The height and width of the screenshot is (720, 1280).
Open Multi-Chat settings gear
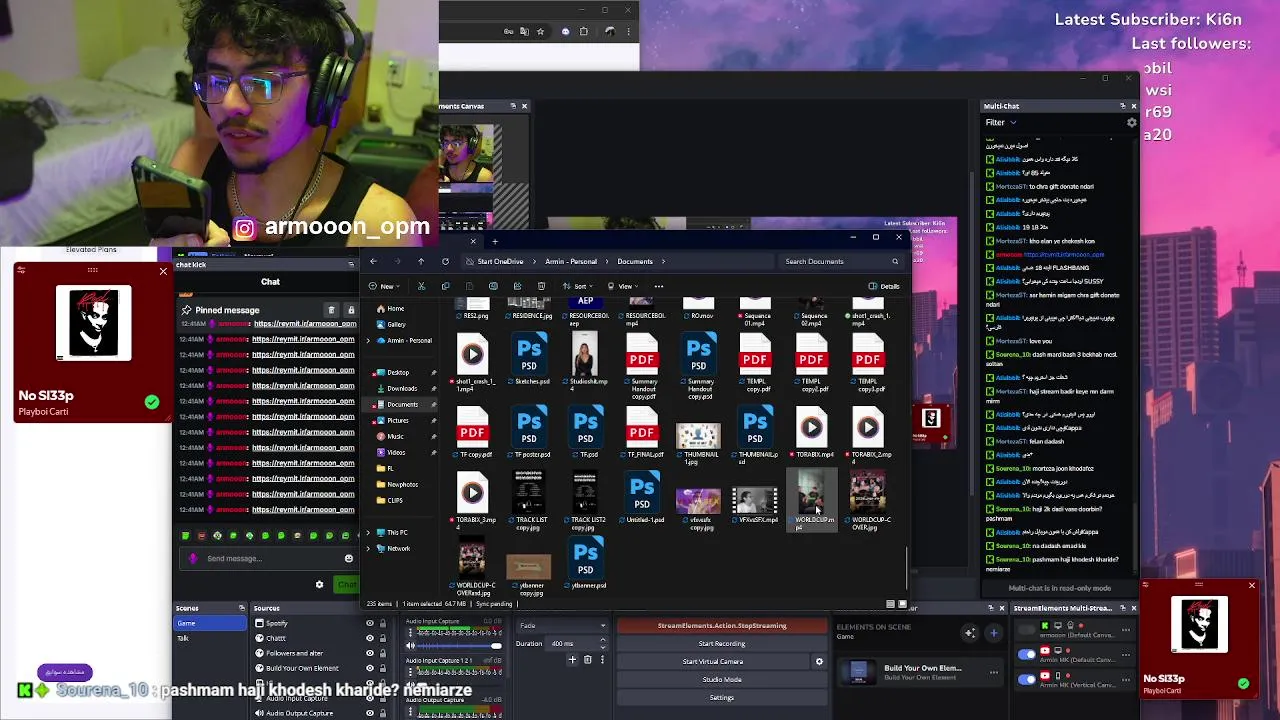(x=1131, y=123)
